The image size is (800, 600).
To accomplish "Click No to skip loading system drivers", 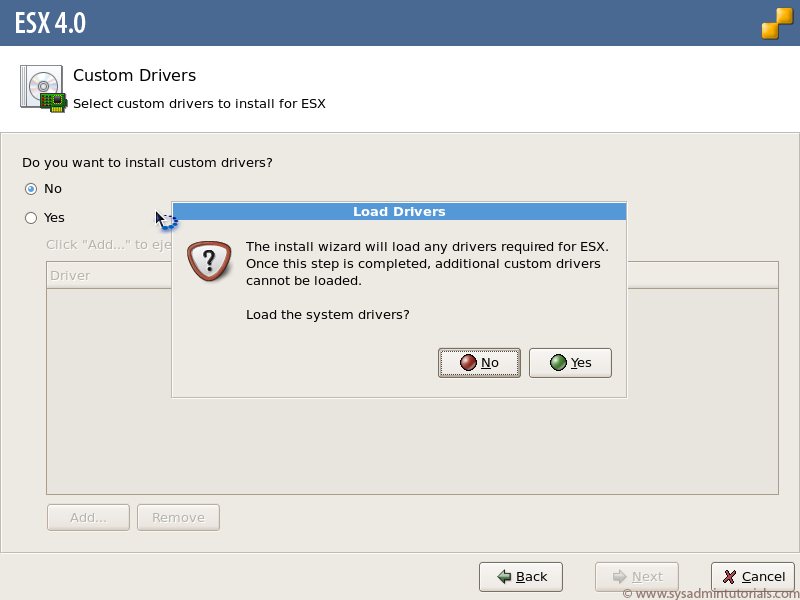I will [x=479, y=362].
